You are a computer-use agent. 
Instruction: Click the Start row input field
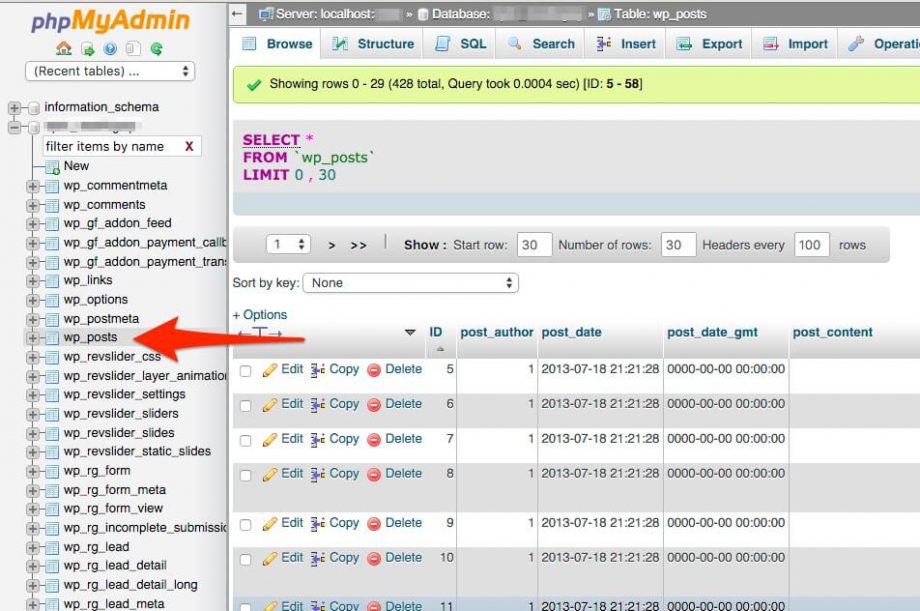click(x=534, y=245)
